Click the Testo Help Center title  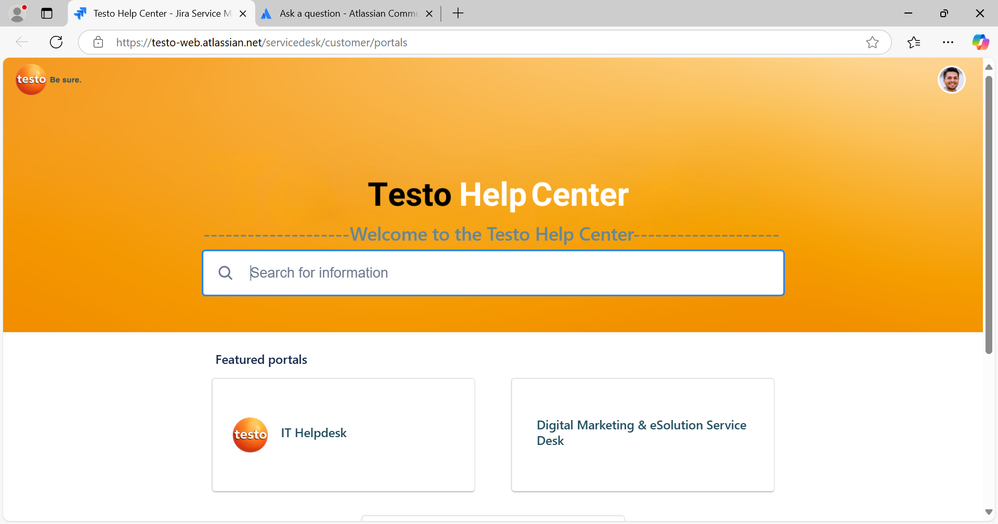[498, 194]
